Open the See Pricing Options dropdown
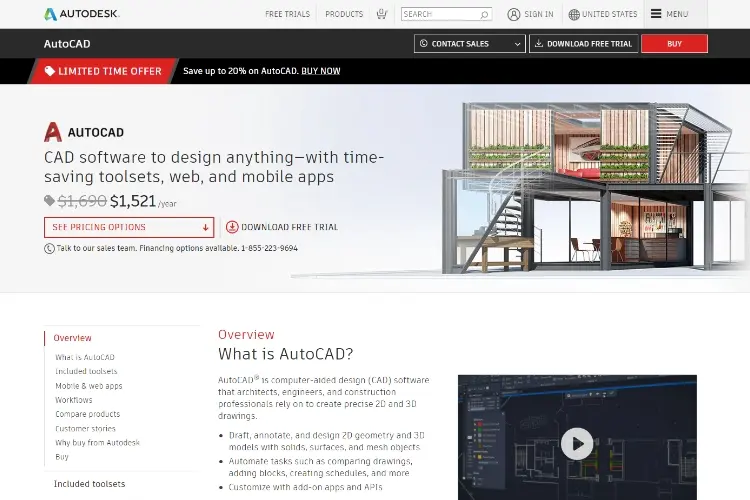This screenshot has width=750, height=500. pyautogui.click(x=129, y=227)
